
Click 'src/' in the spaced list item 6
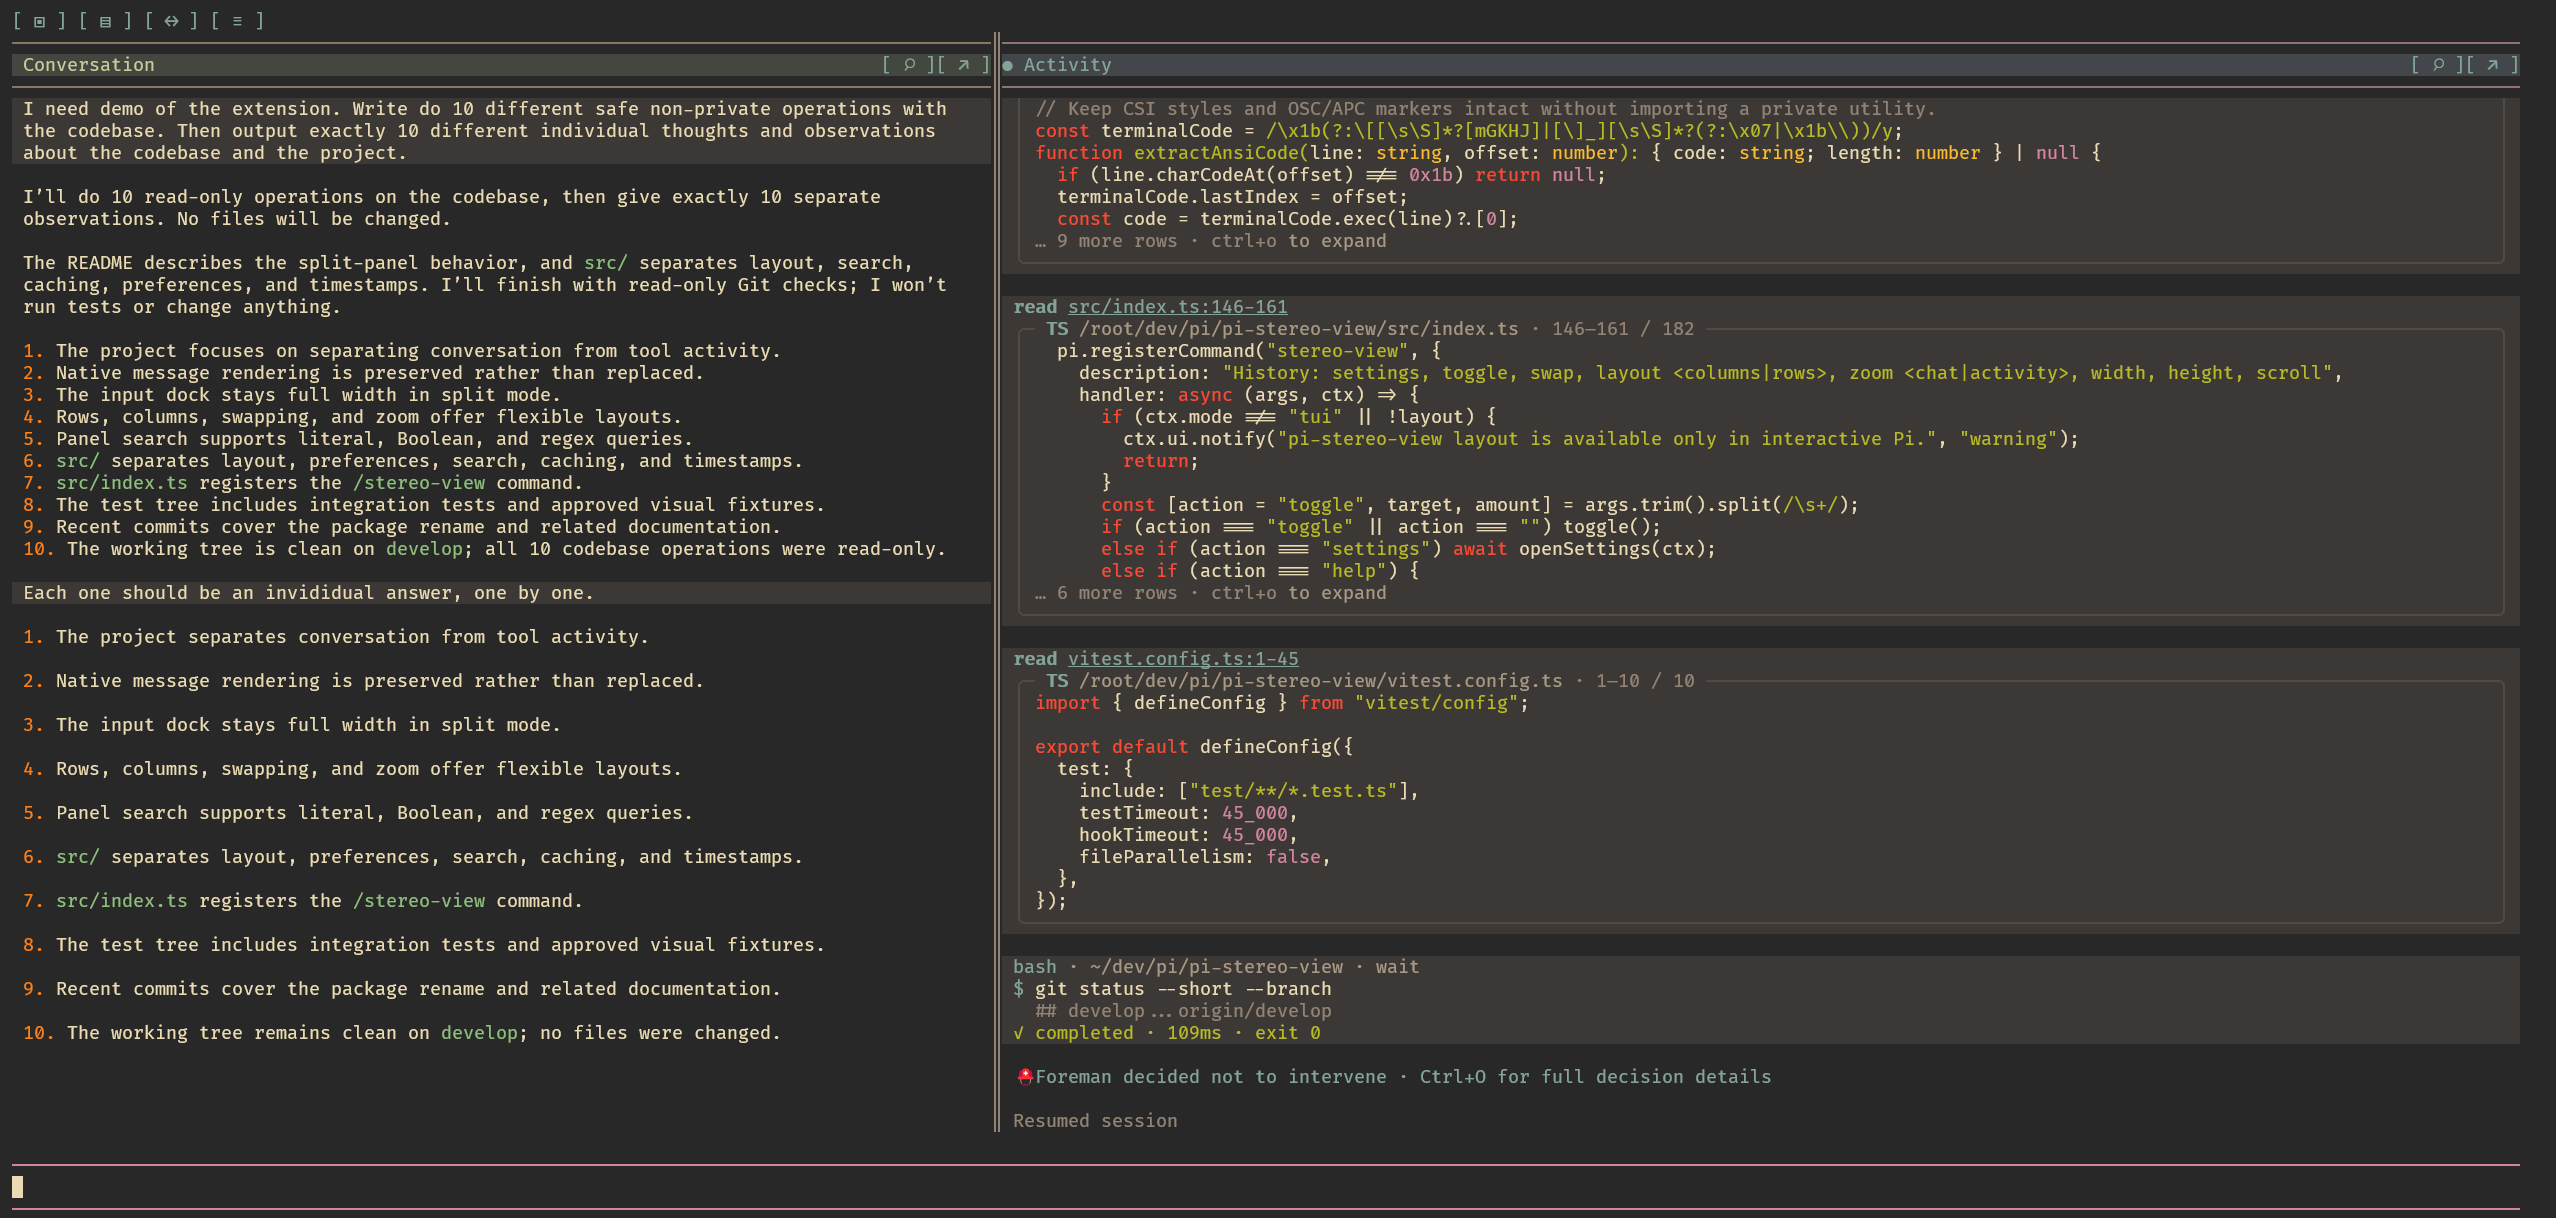tap(78, 857)
